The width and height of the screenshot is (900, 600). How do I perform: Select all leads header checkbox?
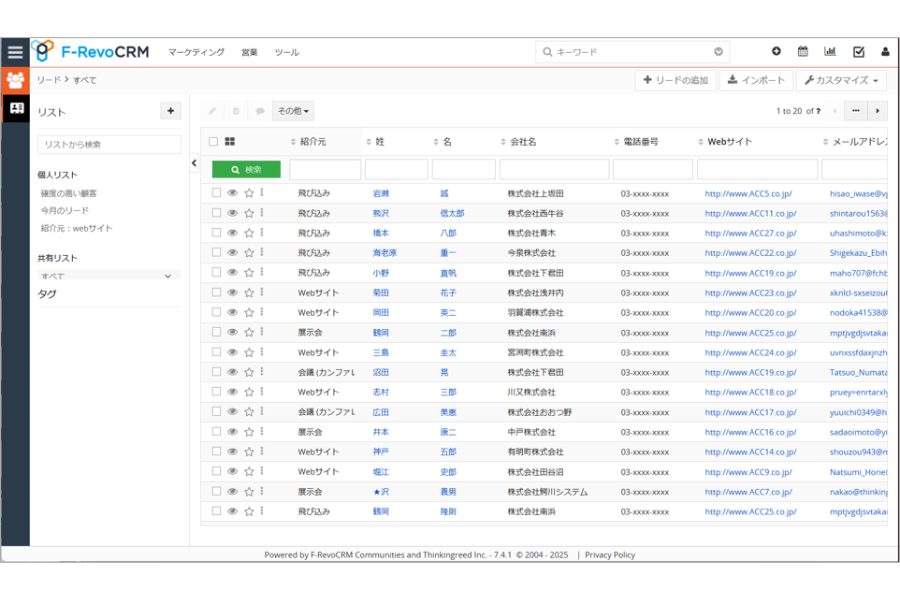pyautogui.click(x=214, y=141)
